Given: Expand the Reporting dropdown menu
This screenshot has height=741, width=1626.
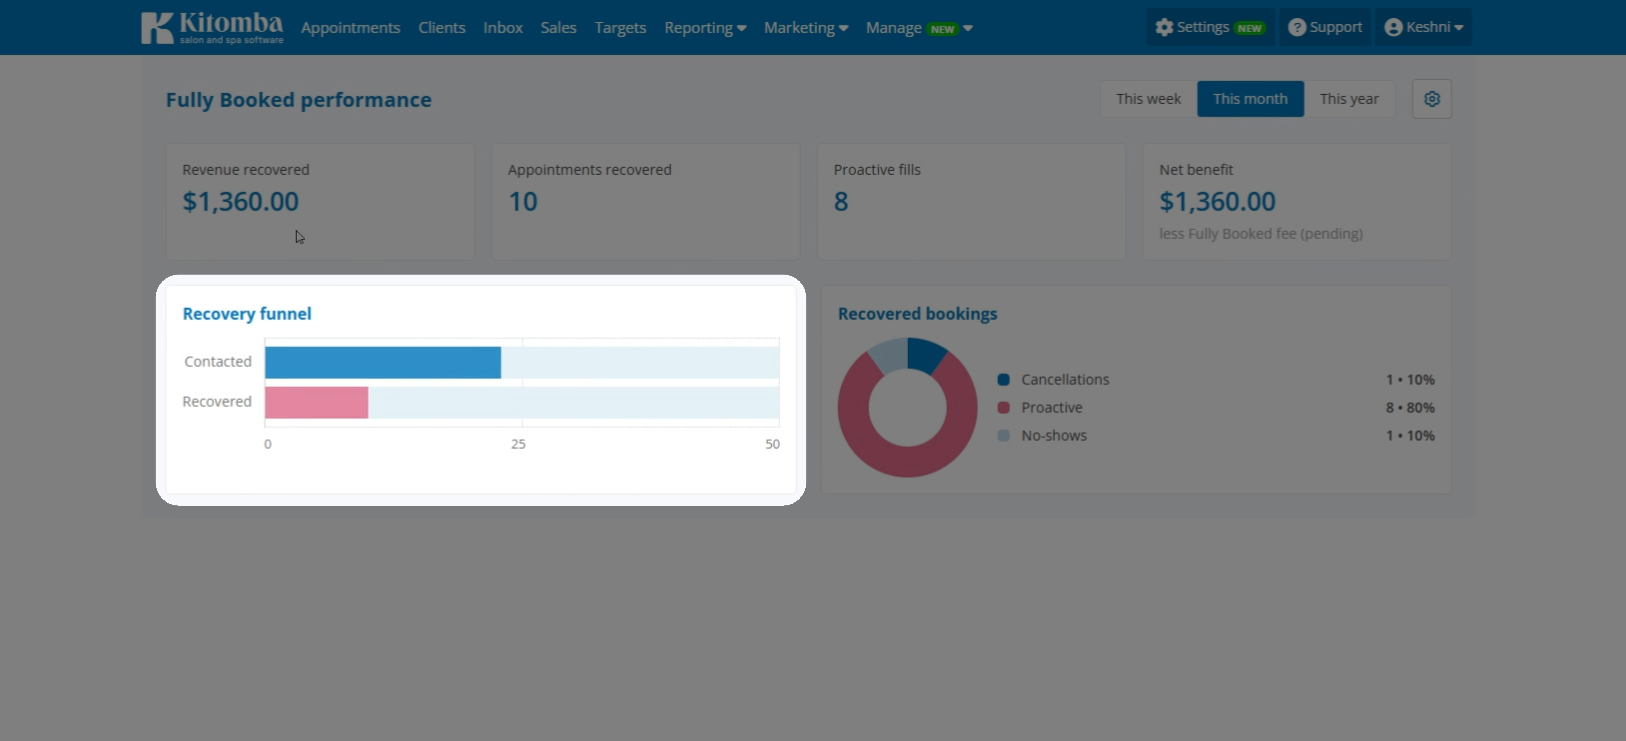Looking at the screenshot, I should click(705, 28).
